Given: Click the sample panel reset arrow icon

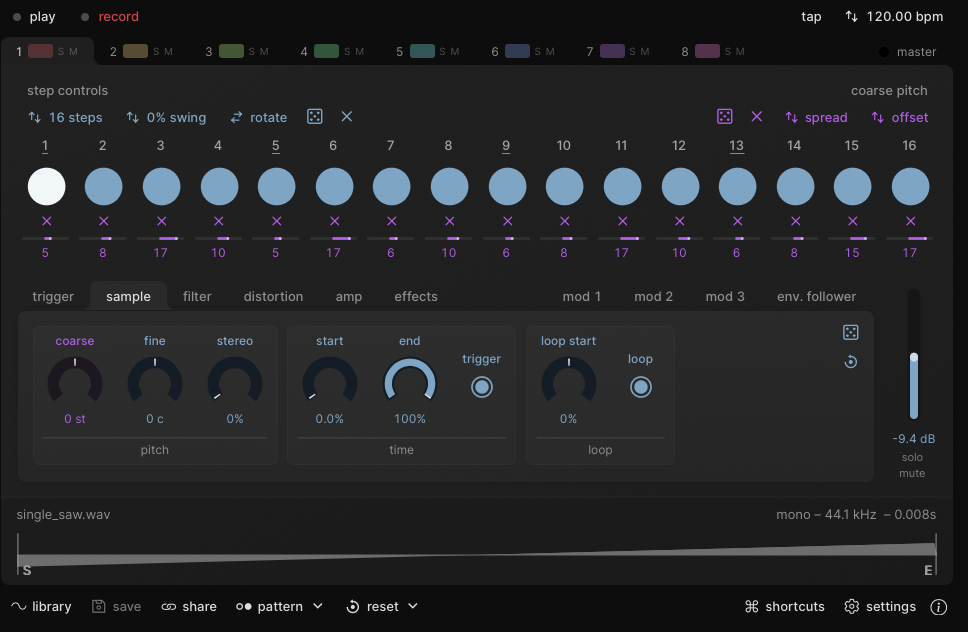Looking at the screenshot, I should pos(851,362).
